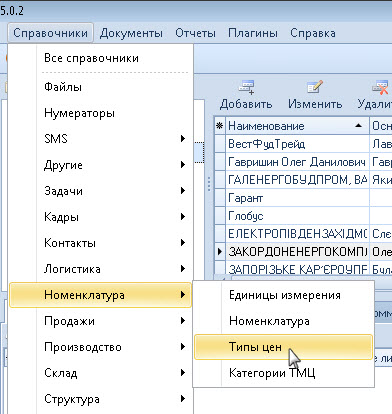This screenshot has height=414, width=392.
Task: Click the sort arrow in Наименование header
Action: tap(358, 126)
